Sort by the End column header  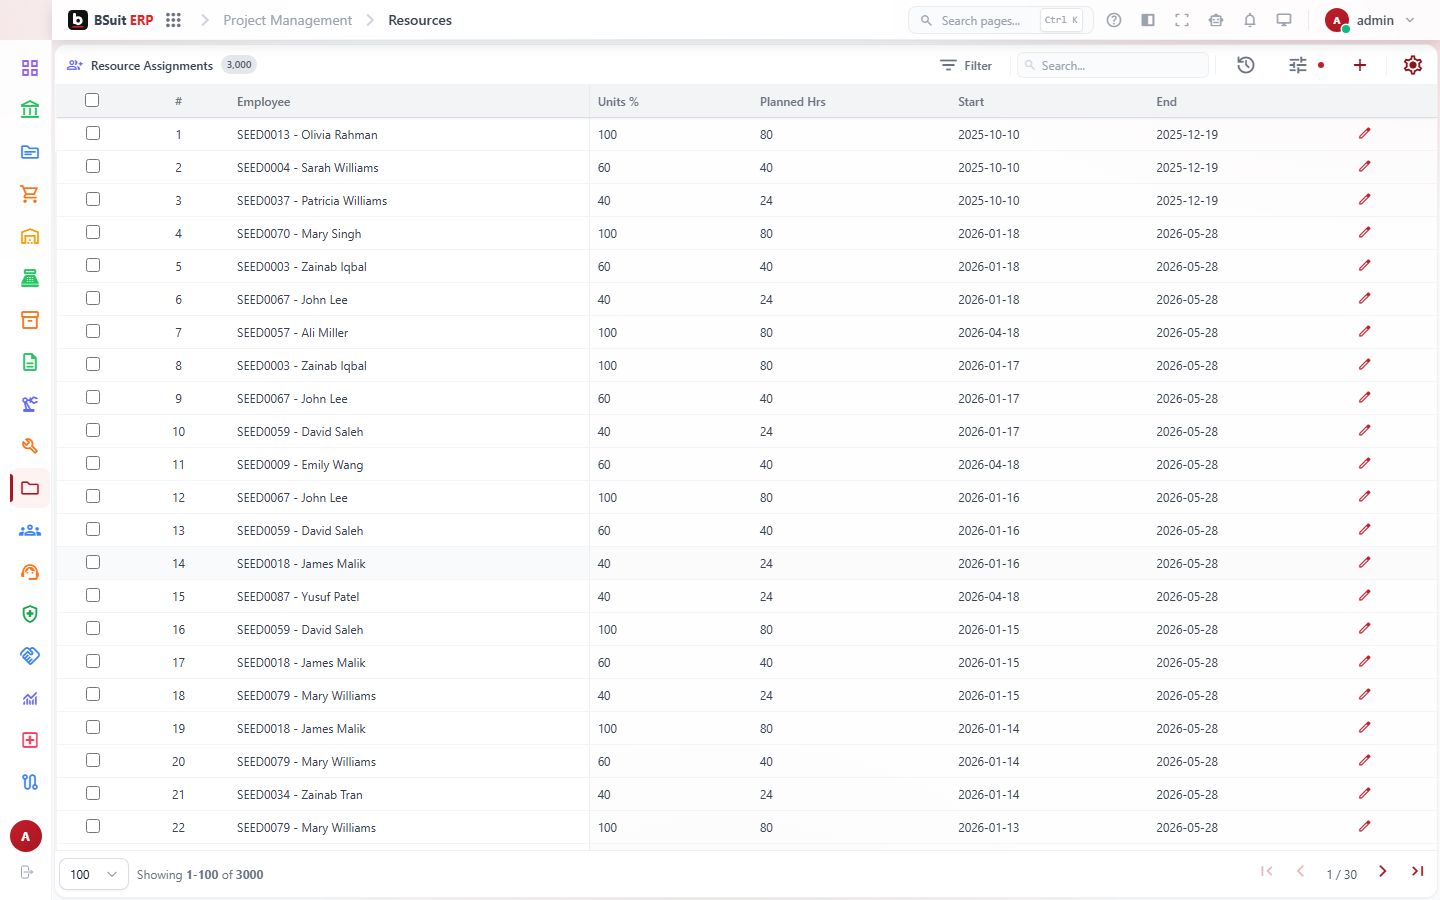click(x=1167, y=102)
